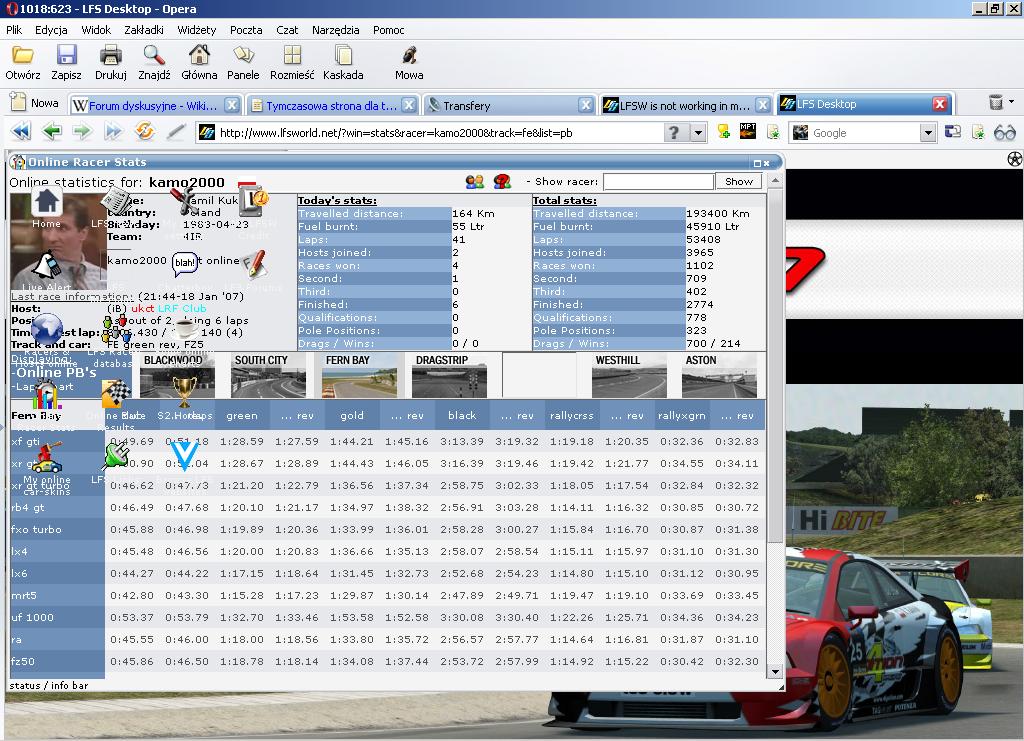Select the Dragstrip track thumbnail
The image size is (1024, 741).
pyautogui.click(x=449, y=375)
